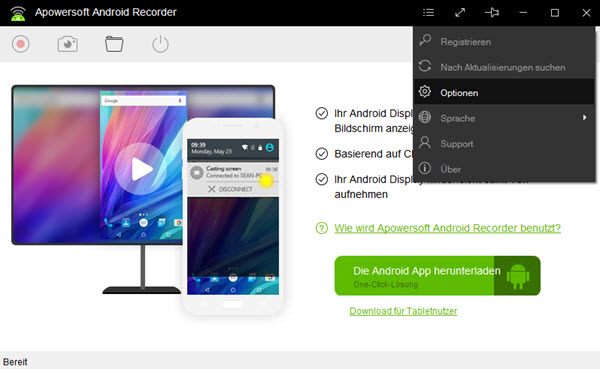This screenshot has width=600, height=369.
Task: Minimize the Apowersoft window
Action: 523,13
